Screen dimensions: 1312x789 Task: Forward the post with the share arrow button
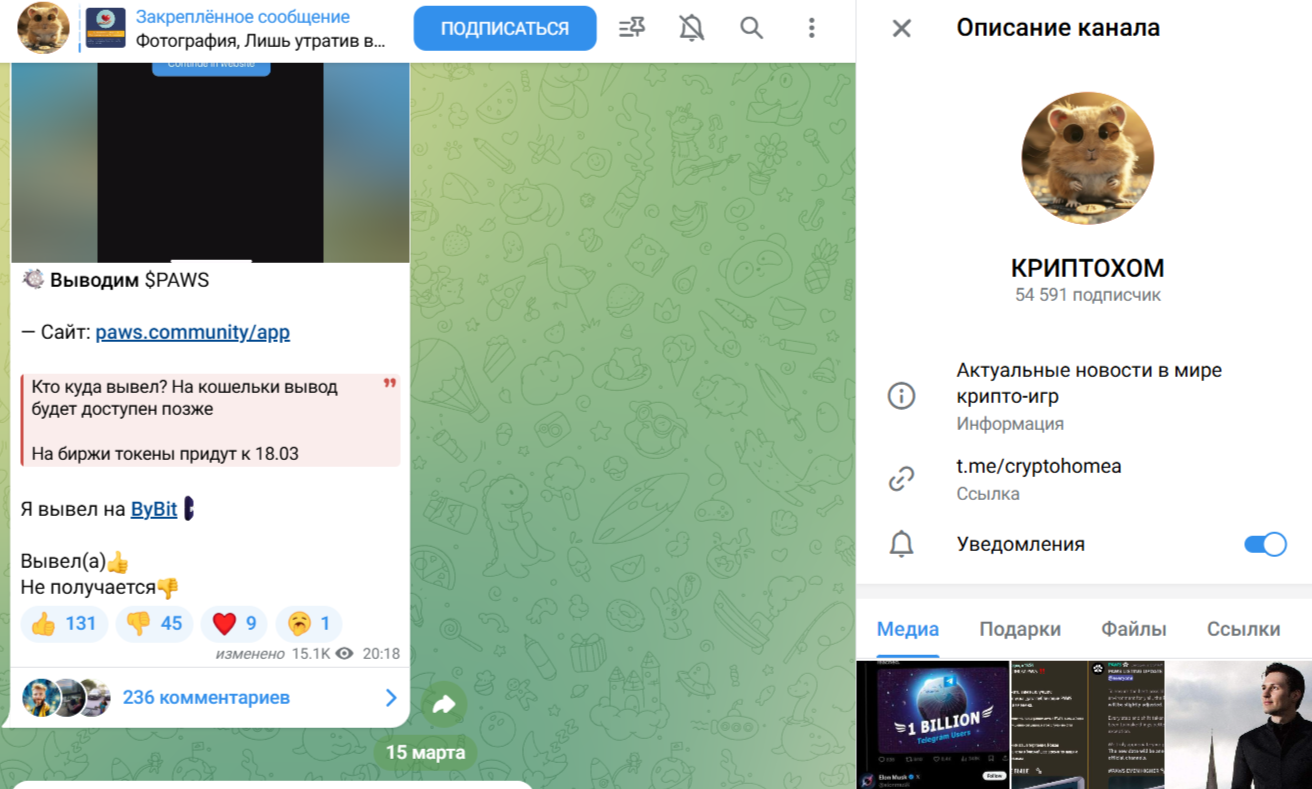(x=444, y=704)
